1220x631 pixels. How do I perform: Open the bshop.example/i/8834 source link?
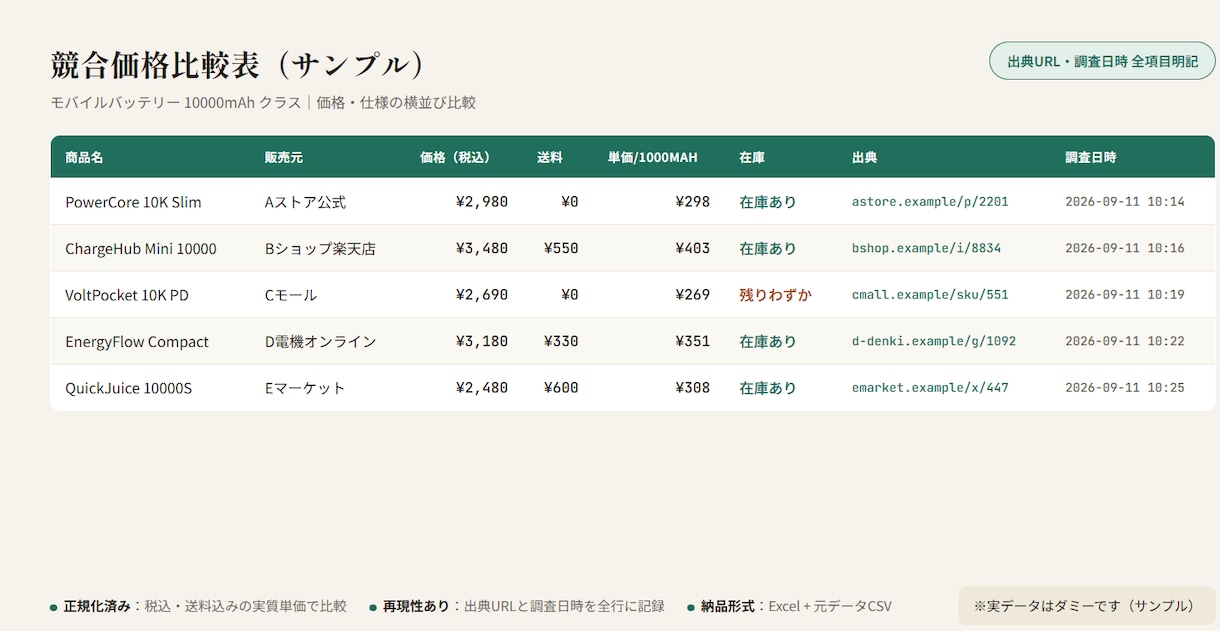coord(926,249)
